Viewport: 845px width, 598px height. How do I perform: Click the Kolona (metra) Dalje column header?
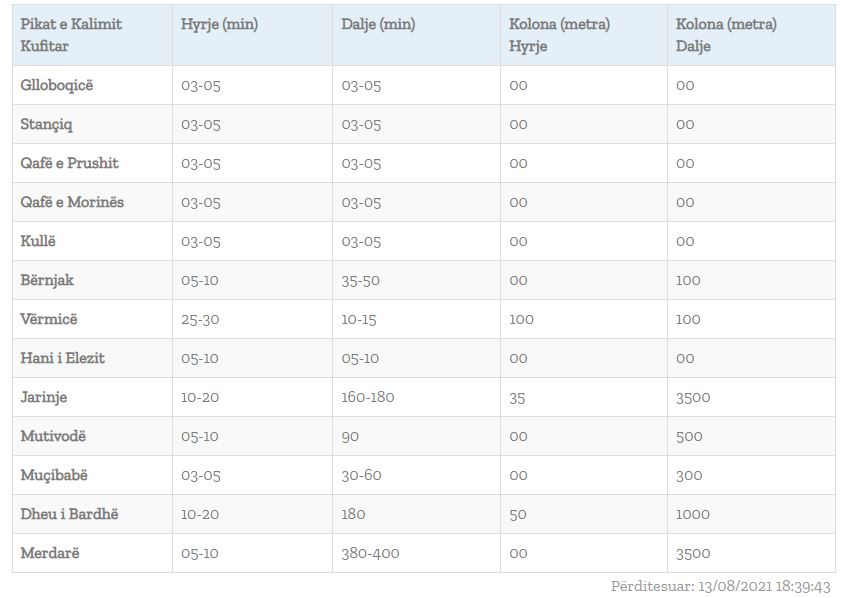click(x=726, y=35)
